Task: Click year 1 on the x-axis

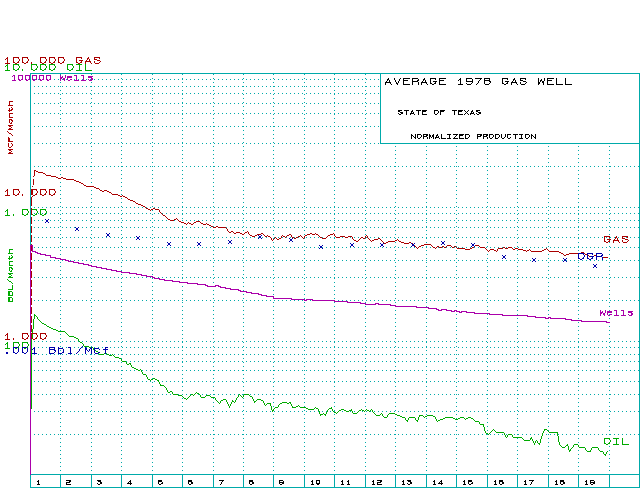Action: click(x=37, y=482)
